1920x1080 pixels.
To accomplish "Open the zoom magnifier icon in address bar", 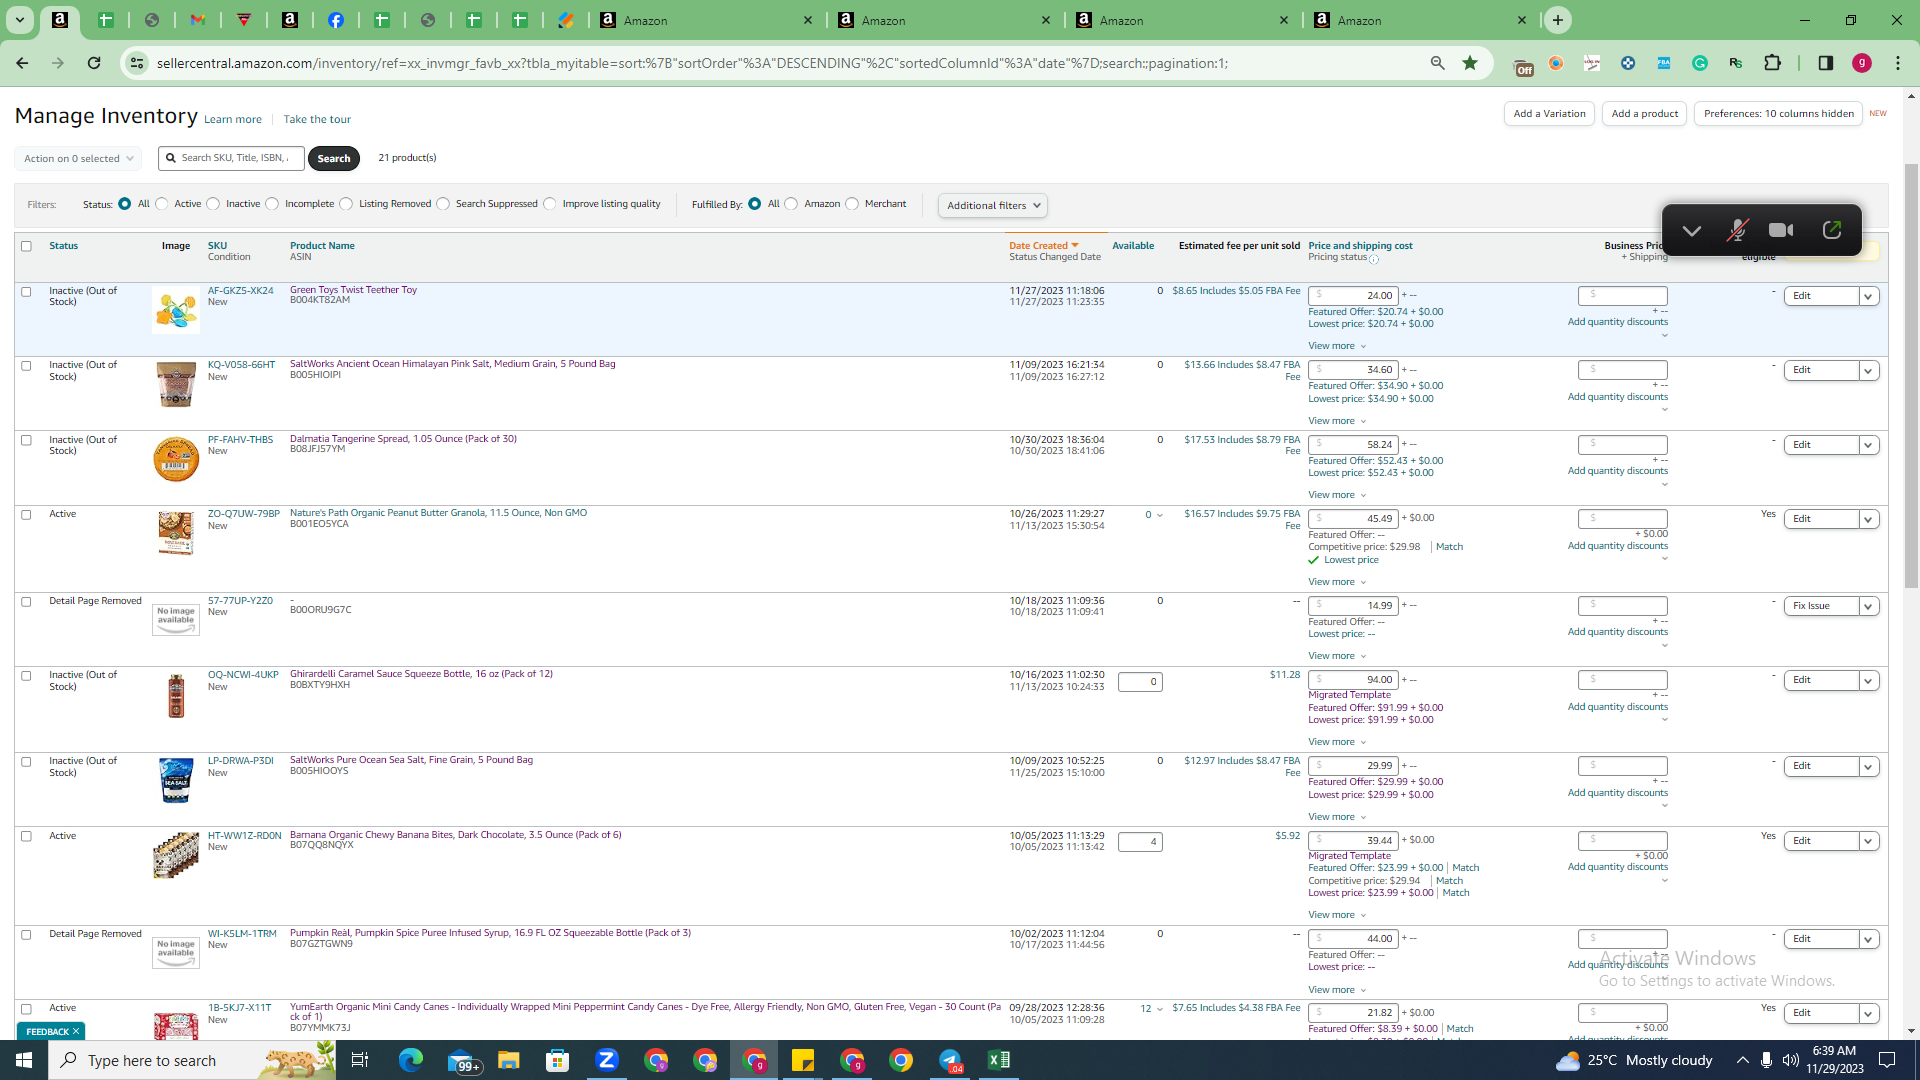I will click(1438, 63).
